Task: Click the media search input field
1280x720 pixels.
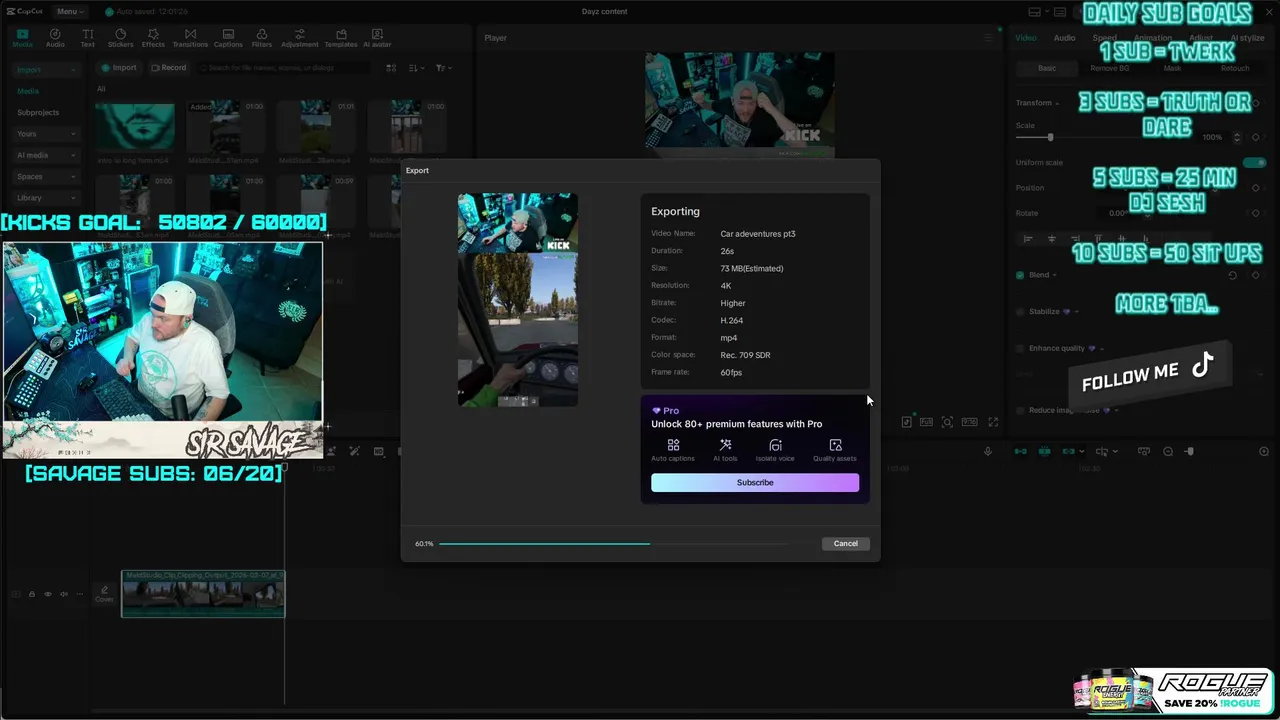Action: click(x=283, y=68)
